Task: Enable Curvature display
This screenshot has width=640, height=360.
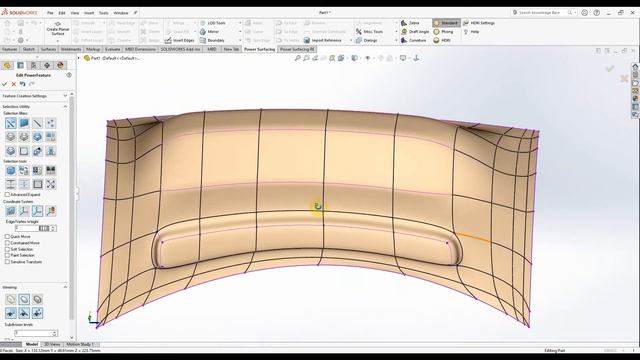Action: [413, 40]
